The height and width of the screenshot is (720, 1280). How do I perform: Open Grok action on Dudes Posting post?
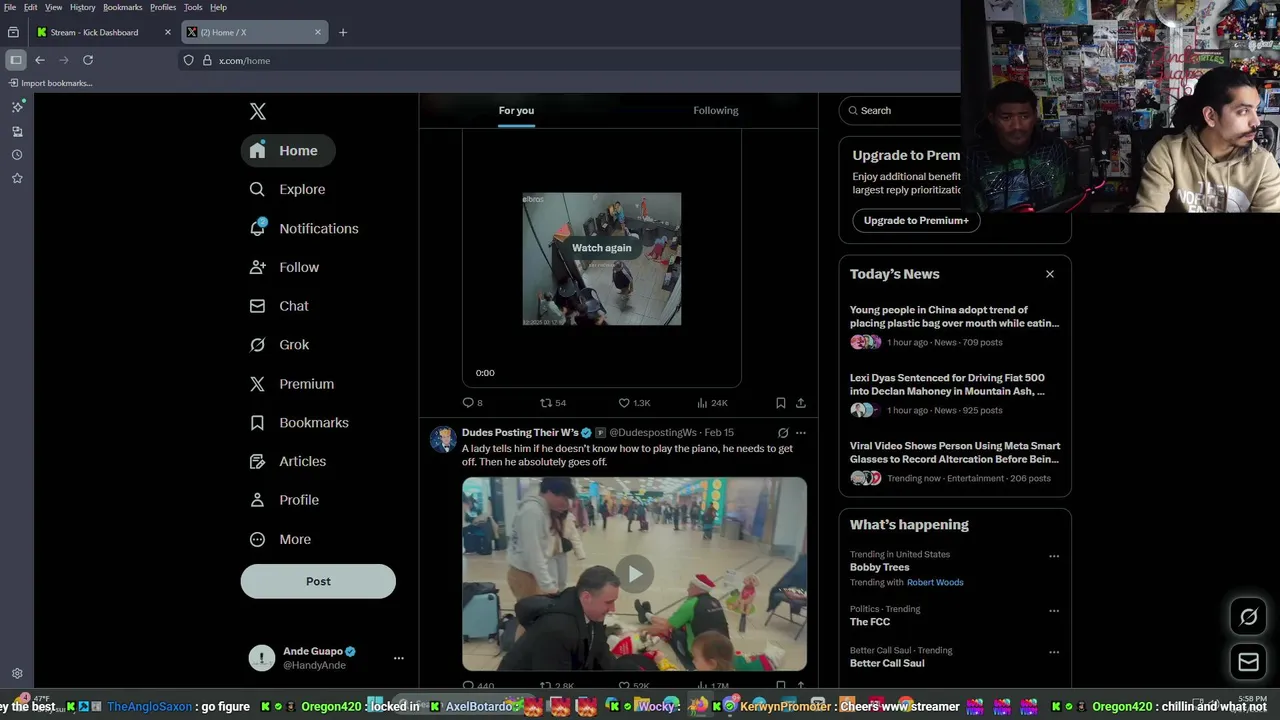(783, 433)
